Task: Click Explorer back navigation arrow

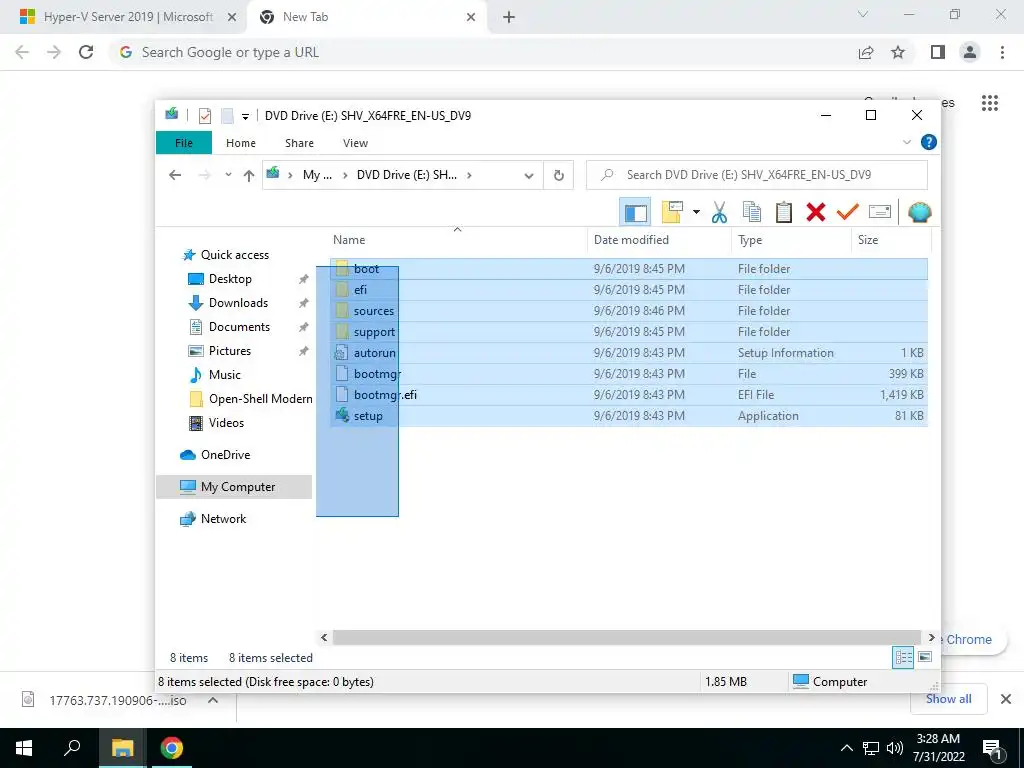Action: click(175, 175)
